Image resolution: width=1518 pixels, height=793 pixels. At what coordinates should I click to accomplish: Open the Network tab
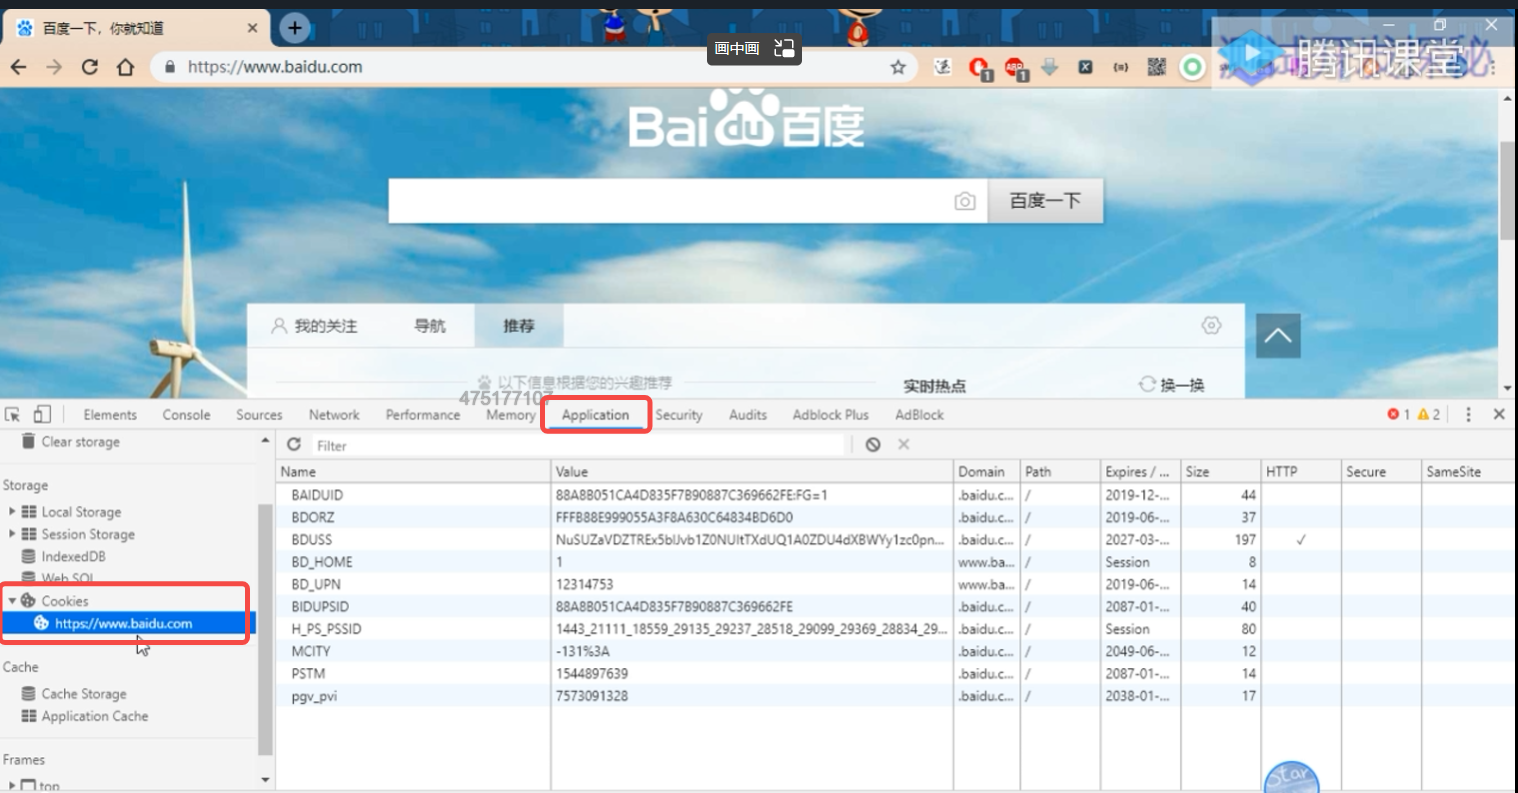[334, 414]
